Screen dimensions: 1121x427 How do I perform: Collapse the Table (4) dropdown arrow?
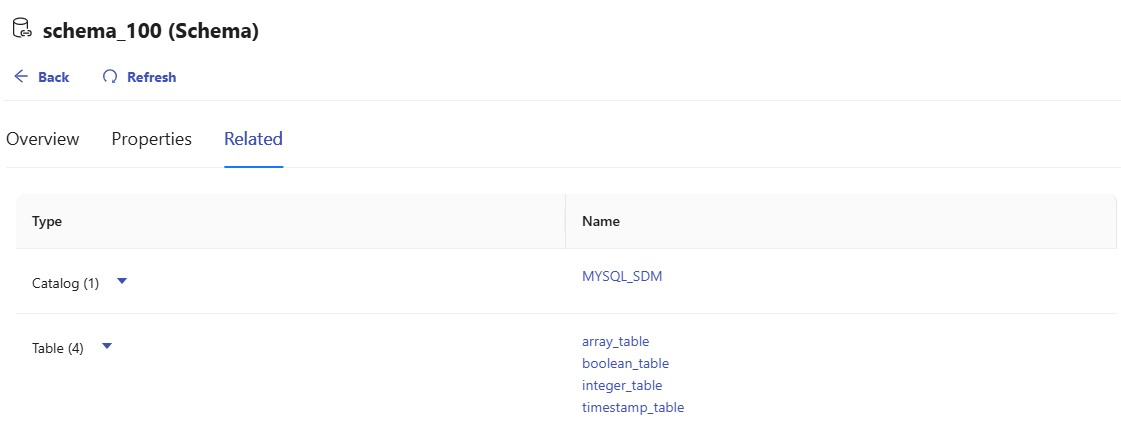coord(107,347)
